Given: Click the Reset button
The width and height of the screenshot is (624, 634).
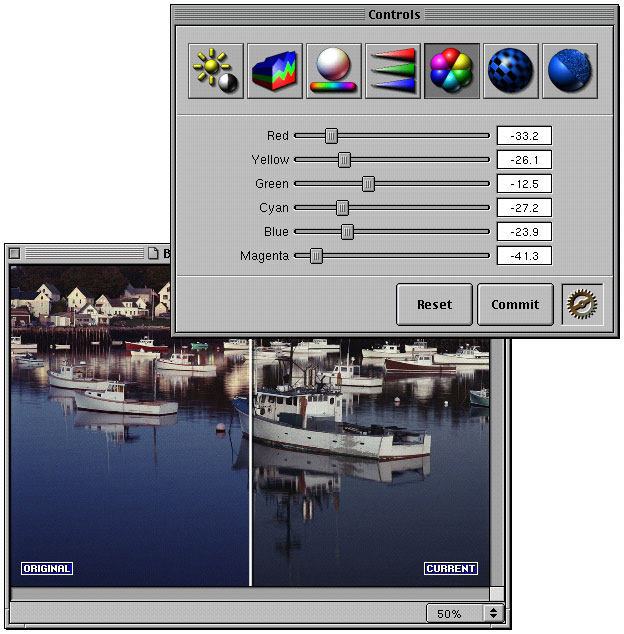Looking at the screenshot, I should (434, 304).
